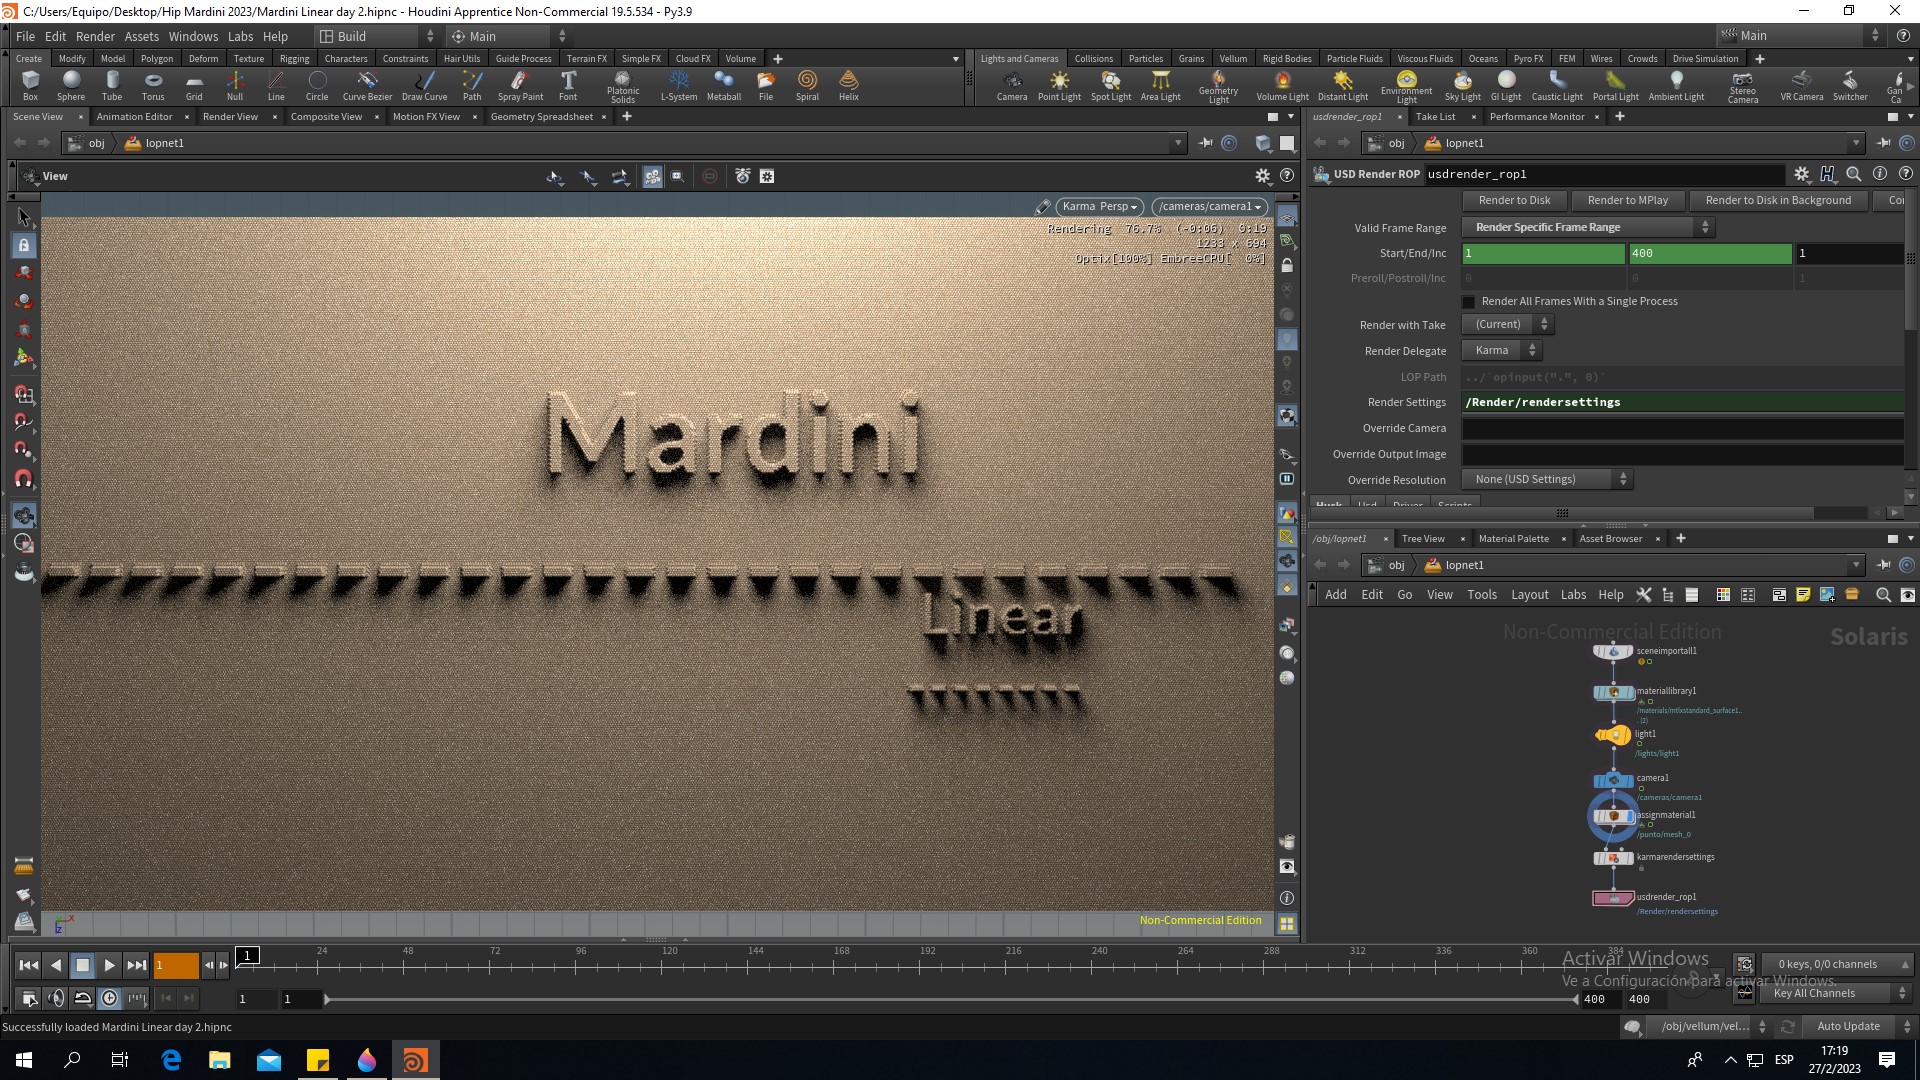Switch to the Render View tab
The image size is (1920, 1080).
click(x=230, y=117)
